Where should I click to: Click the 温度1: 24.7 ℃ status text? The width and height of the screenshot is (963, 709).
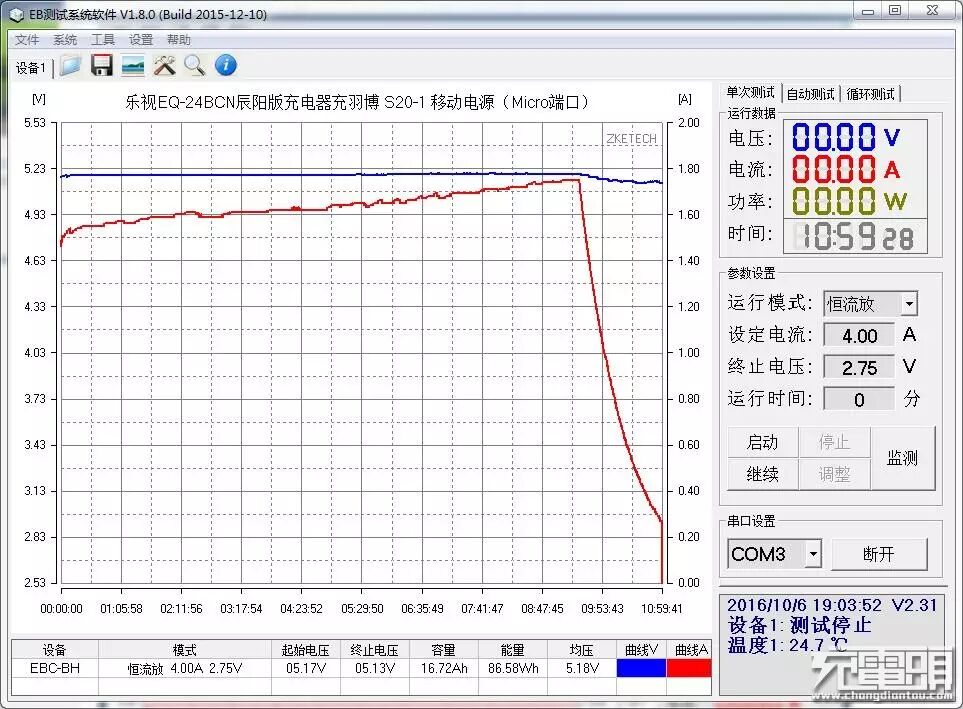click(789, 645)
